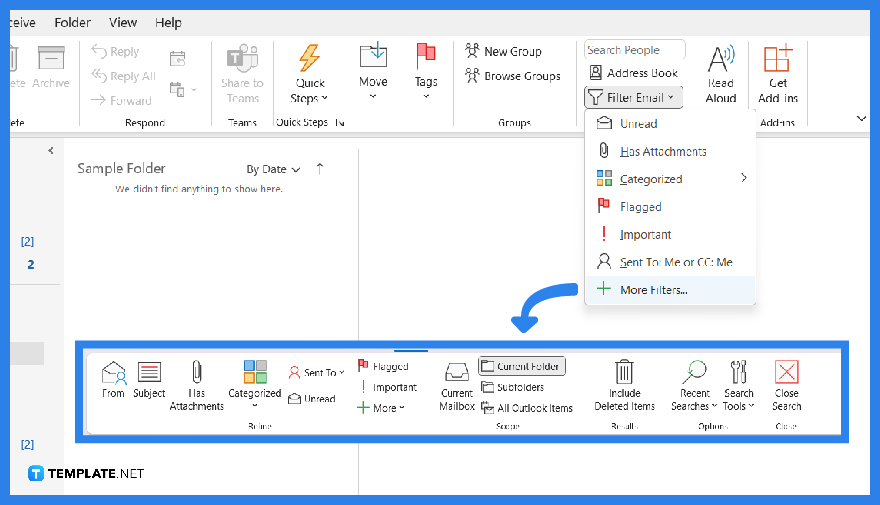
Task: Select Important filter in dropdown menu
Action: click(x=670, y=235)
